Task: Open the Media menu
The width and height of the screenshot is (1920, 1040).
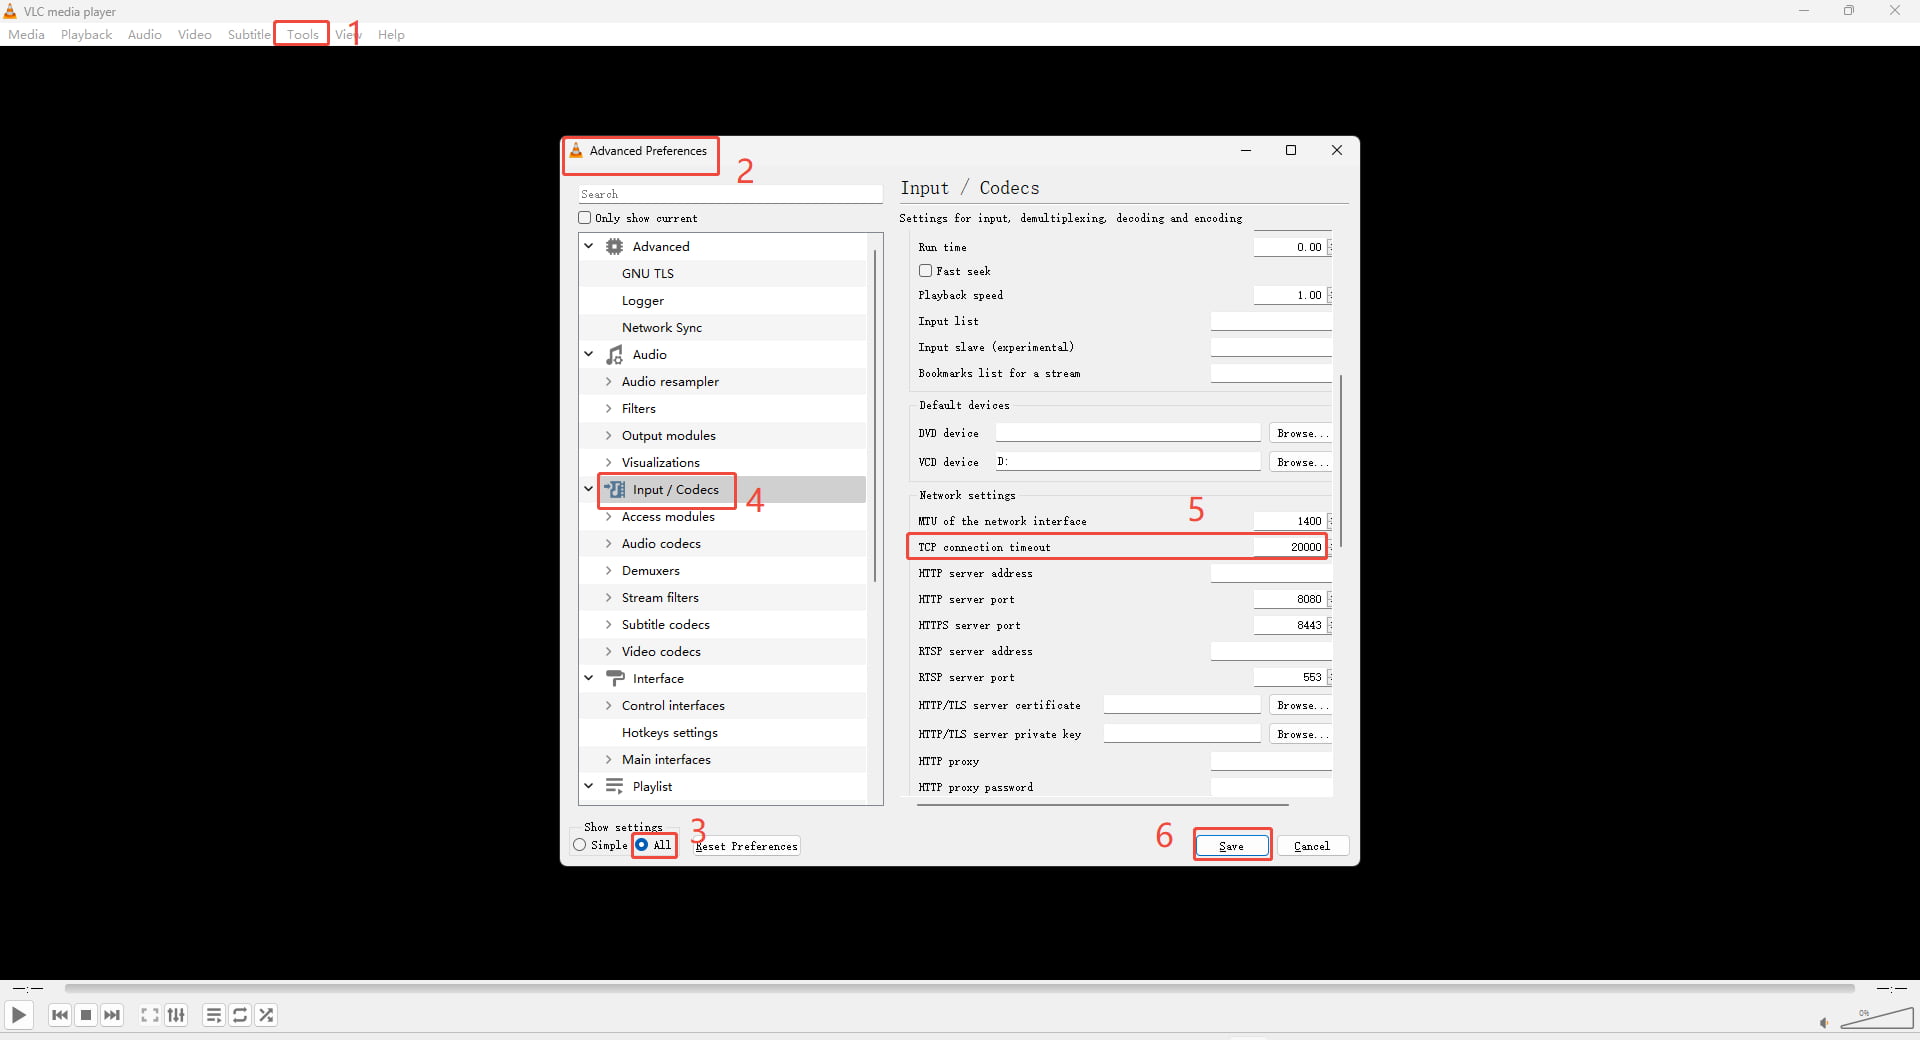Action: point(26,34)
